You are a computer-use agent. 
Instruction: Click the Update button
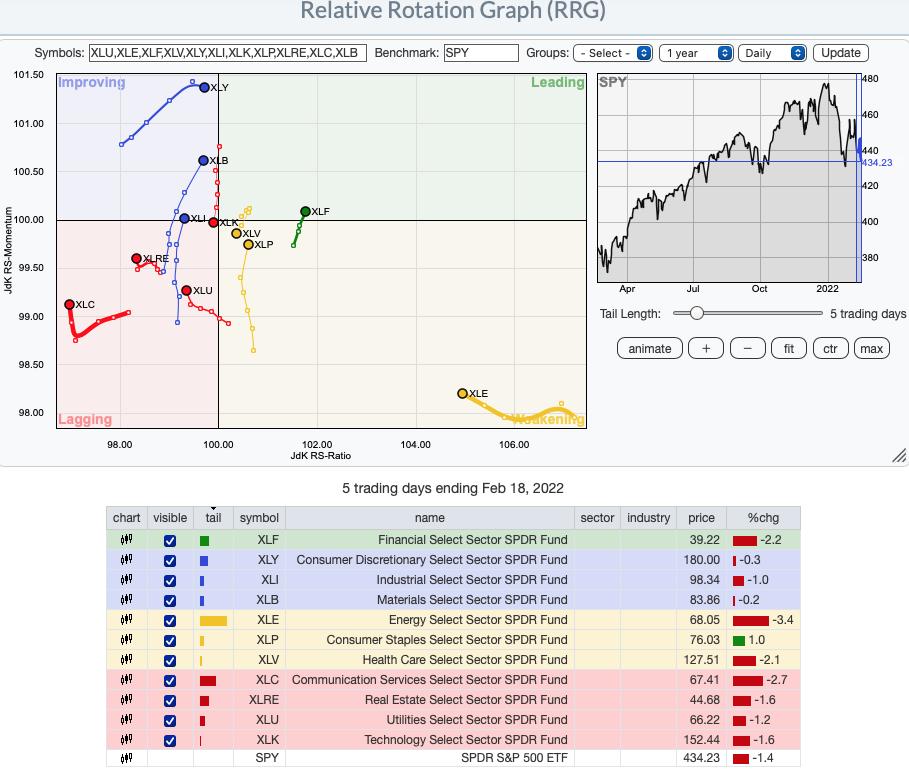click(840, 53)
